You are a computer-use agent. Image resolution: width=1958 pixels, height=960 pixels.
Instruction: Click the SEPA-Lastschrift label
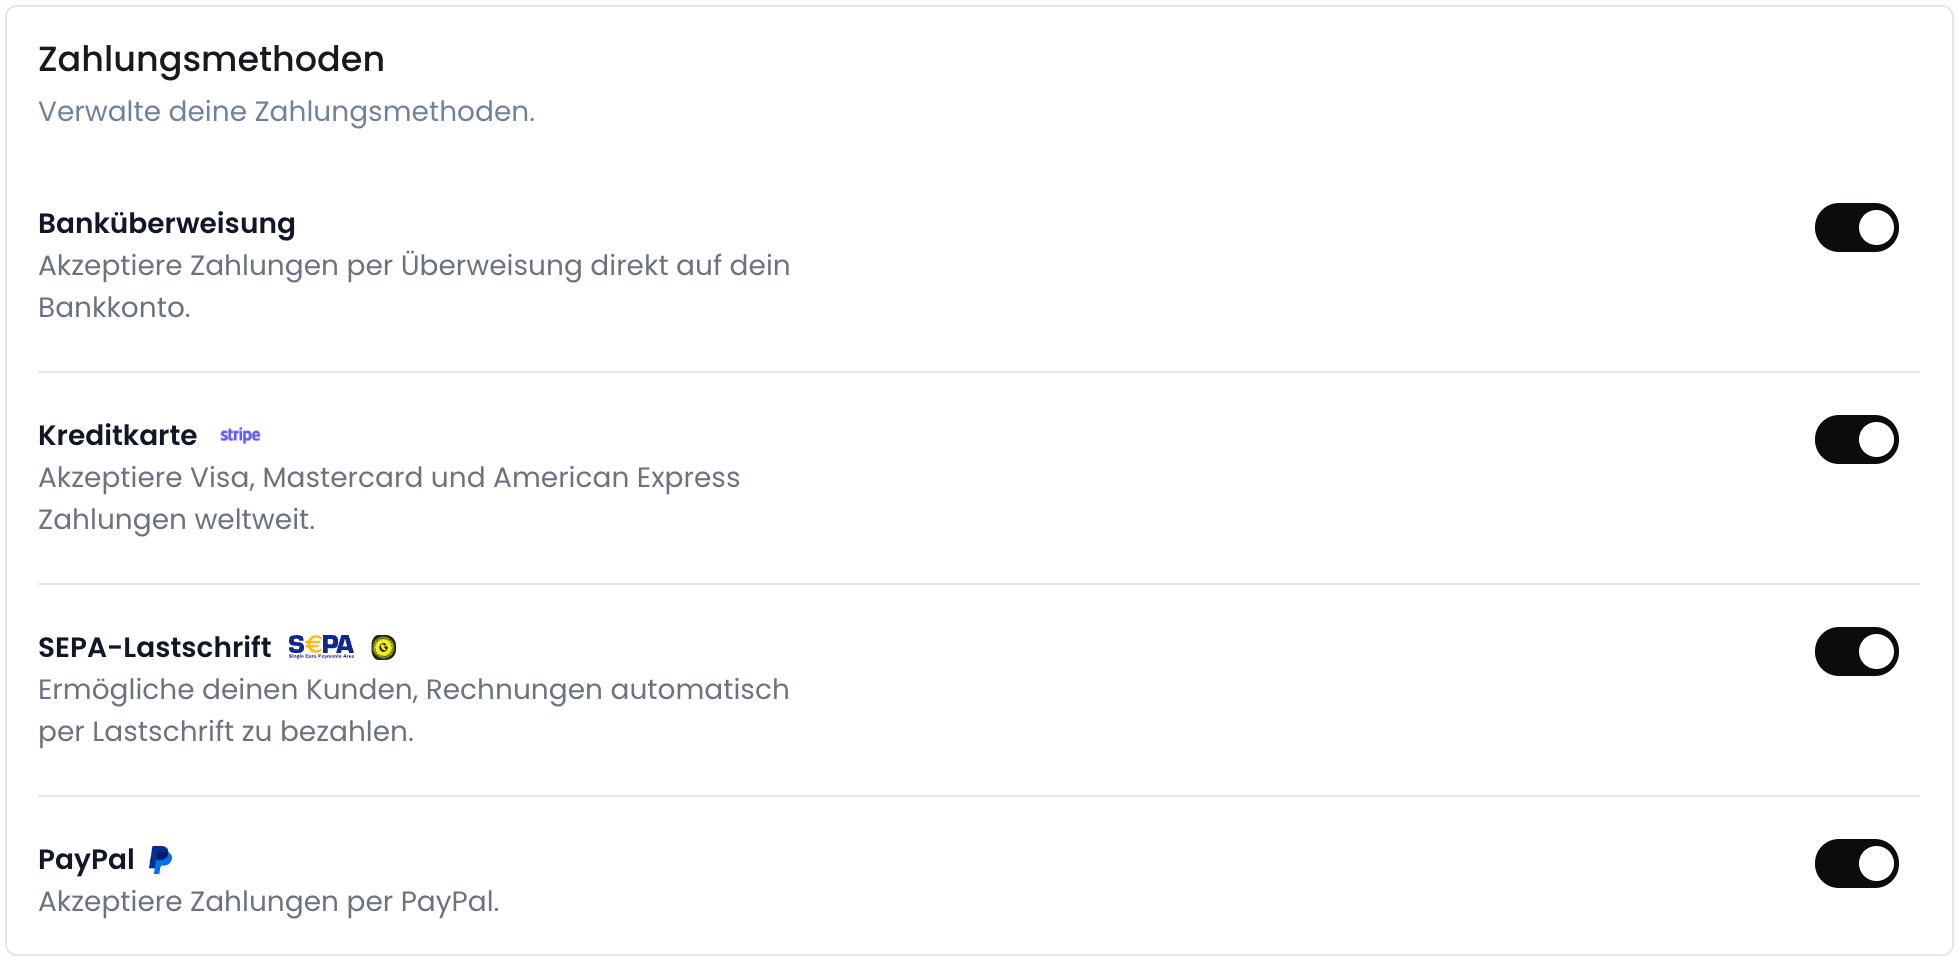coord(154,646)
